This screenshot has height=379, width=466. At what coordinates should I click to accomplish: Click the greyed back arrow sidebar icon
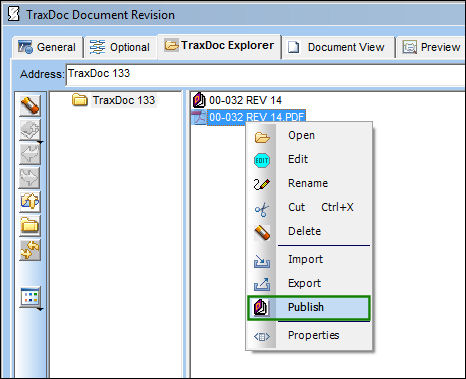click(x=30, y=154)
